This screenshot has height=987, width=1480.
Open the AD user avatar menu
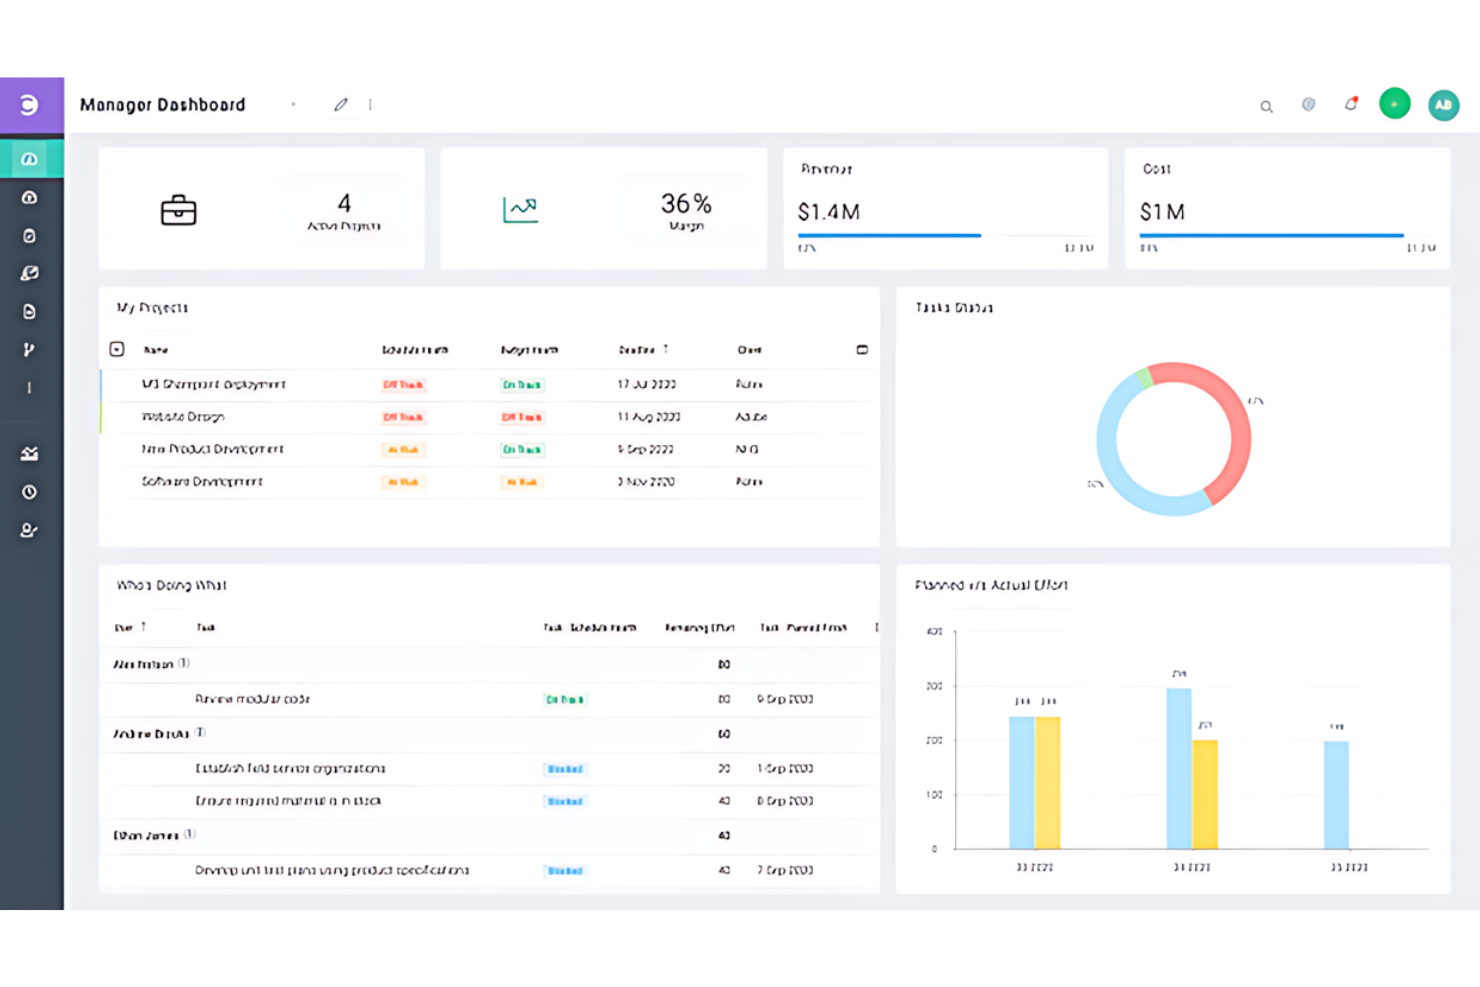tap(1443, 105)
